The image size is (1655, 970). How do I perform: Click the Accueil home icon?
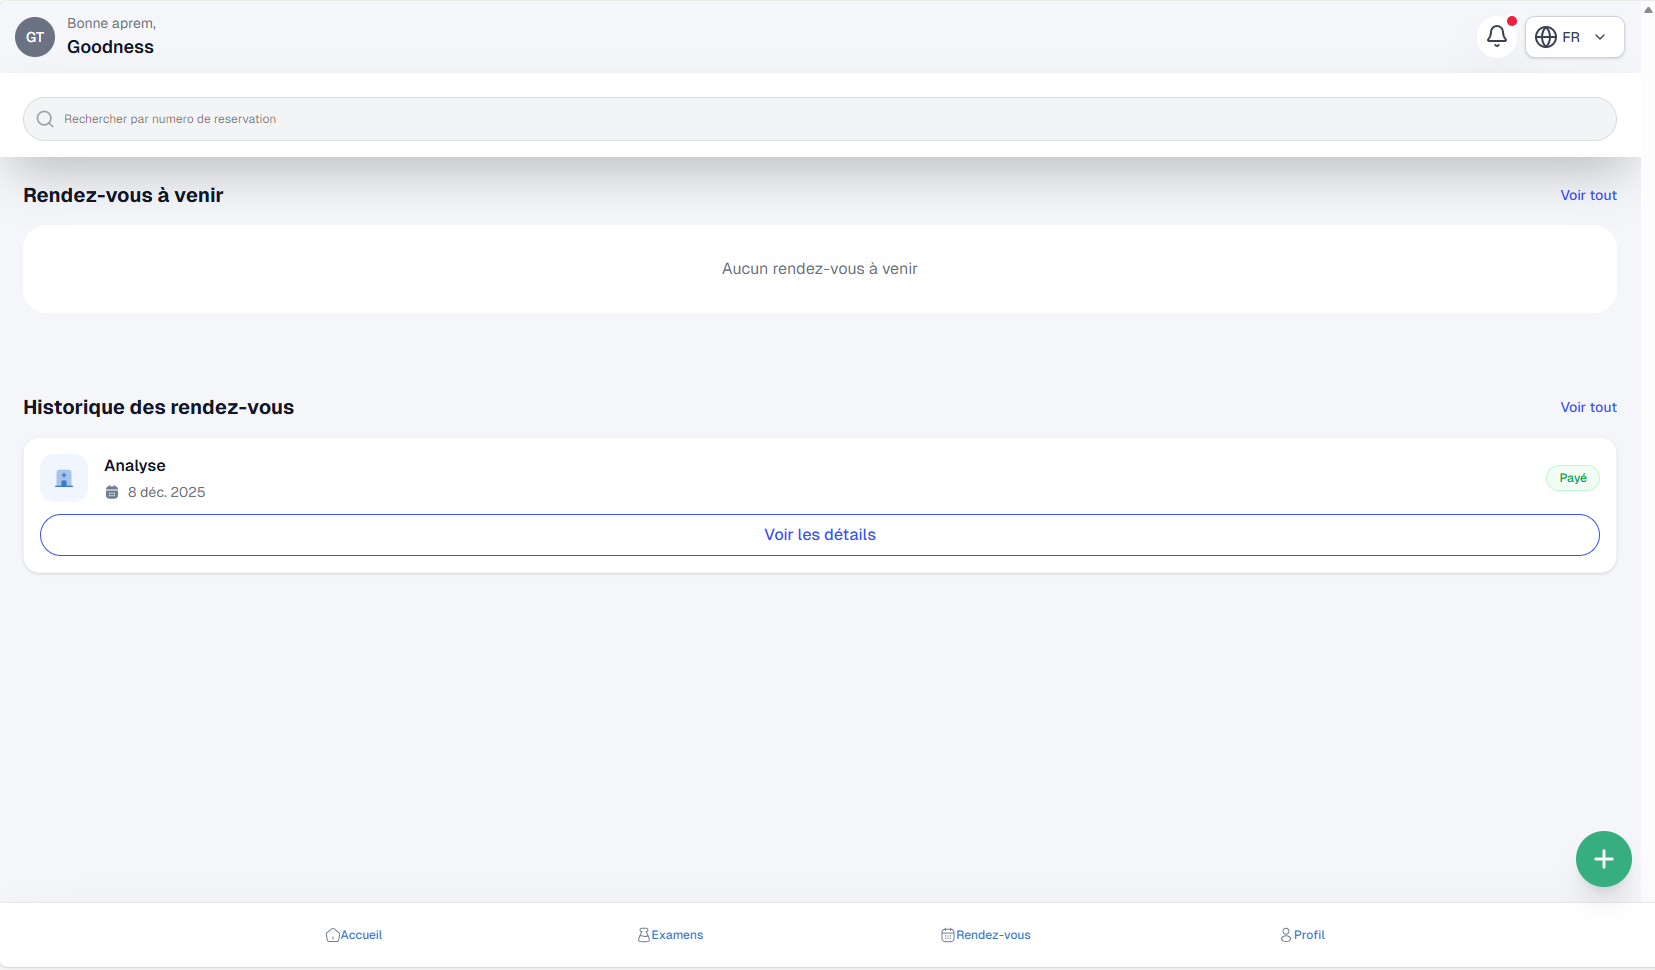(x=332, y=935)
